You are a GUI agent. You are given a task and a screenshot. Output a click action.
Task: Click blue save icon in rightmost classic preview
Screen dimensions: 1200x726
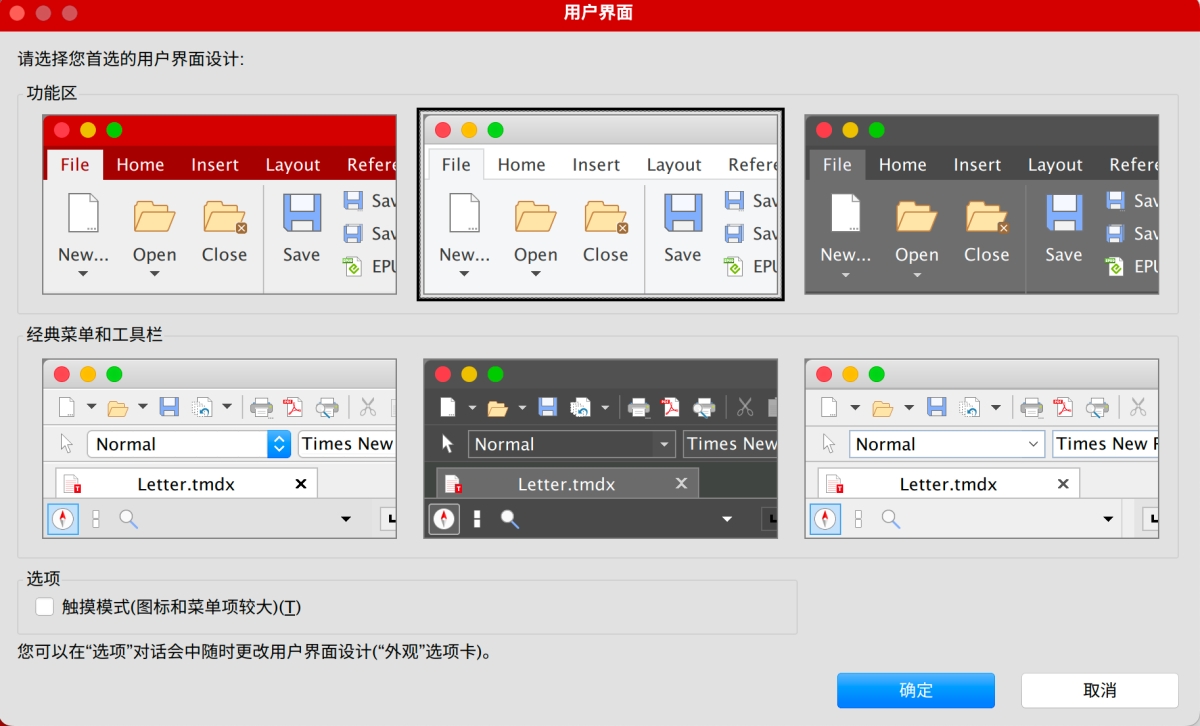click(936, 407)
